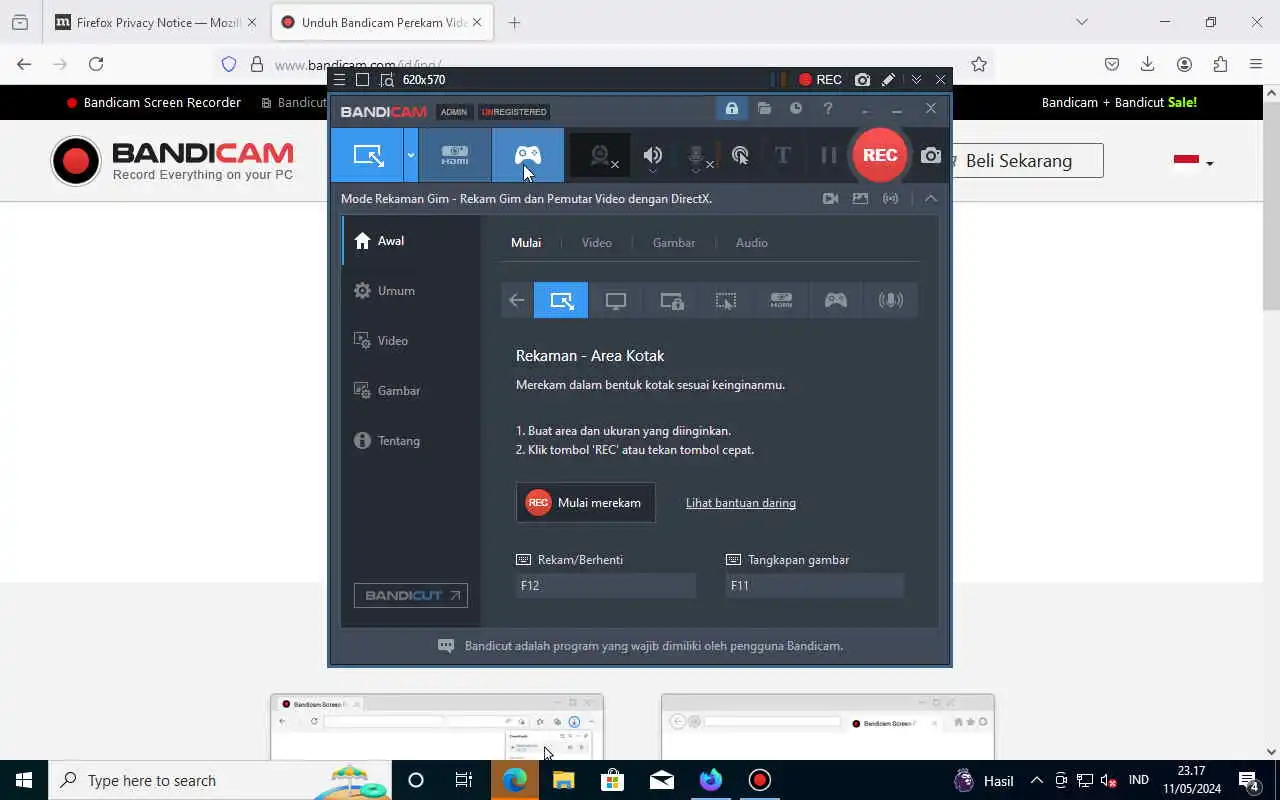
Task: Click the overlay bar camera icon
Action: pyautogui.click(x=862, y=80)
